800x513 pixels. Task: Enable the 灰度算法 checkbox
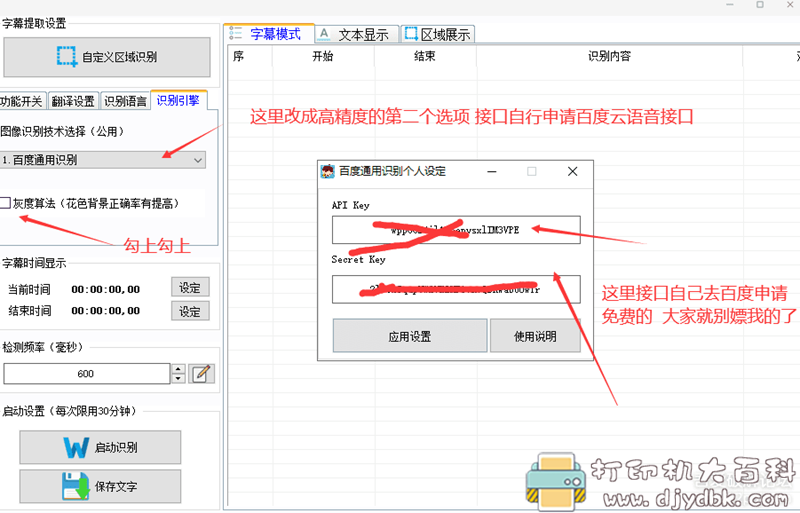coord(5,203)
